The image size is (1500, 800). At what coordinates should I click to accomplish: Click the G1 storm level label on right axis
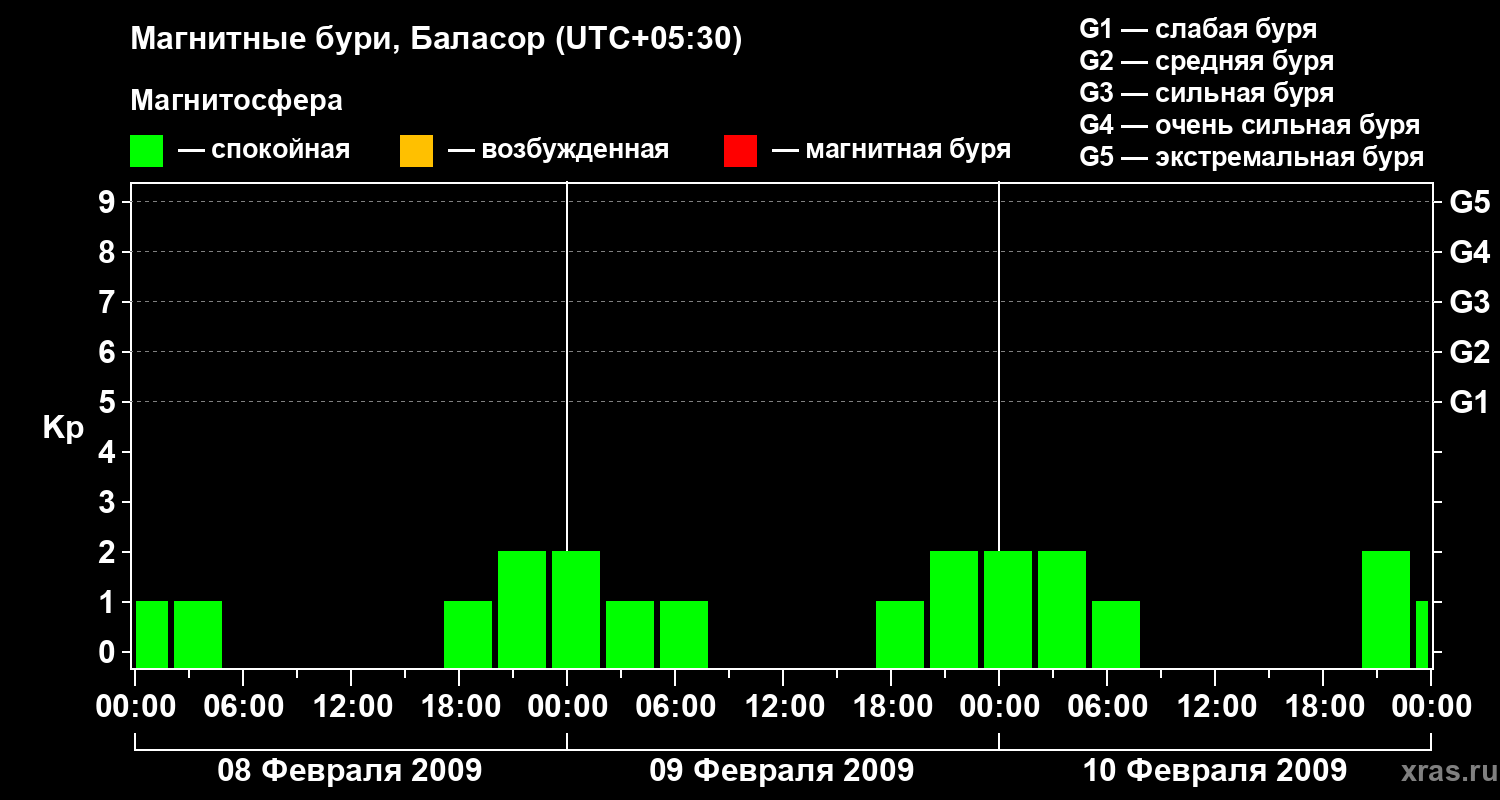1469,402
